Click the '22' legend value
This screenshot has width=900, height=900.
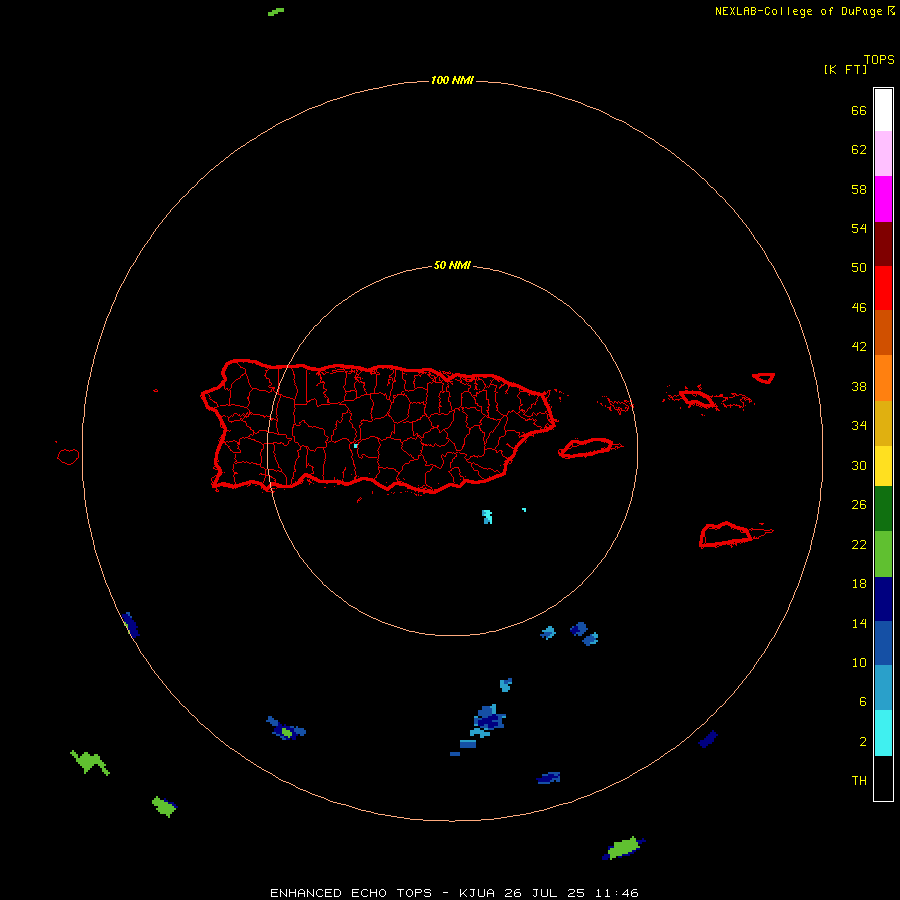tap(859, 544)
